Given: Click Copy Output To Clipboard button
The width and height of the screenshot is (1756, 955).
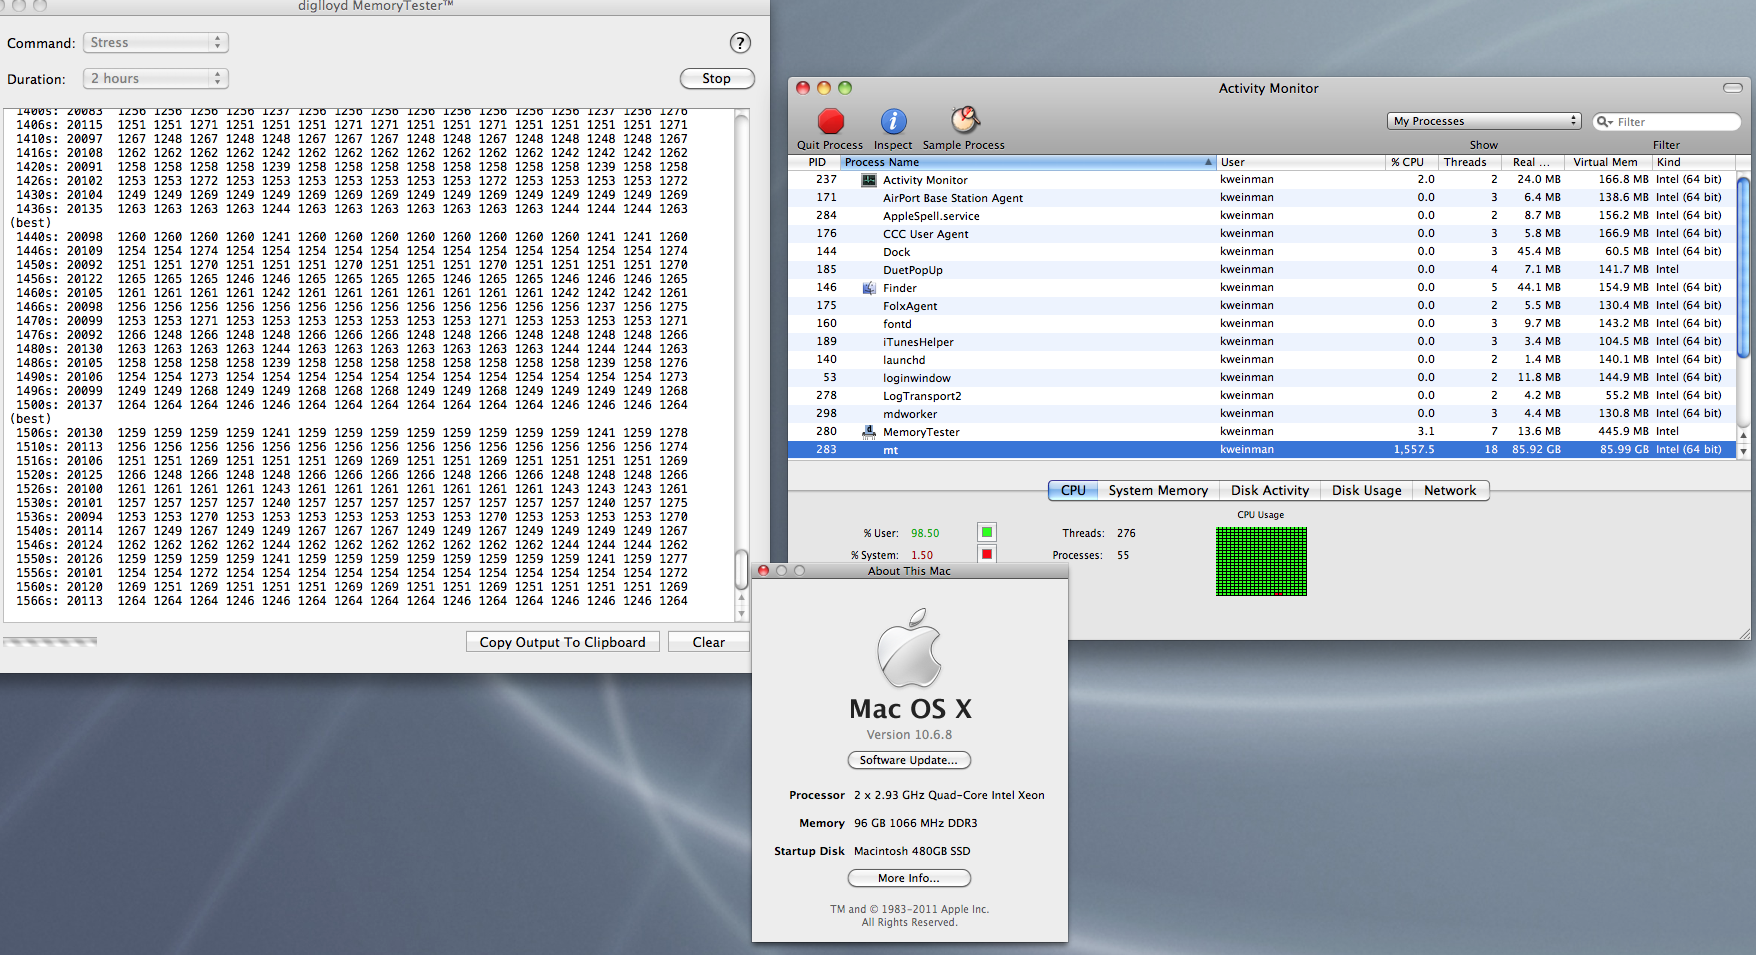Looking at the screenshot, I should coord(562,642).
